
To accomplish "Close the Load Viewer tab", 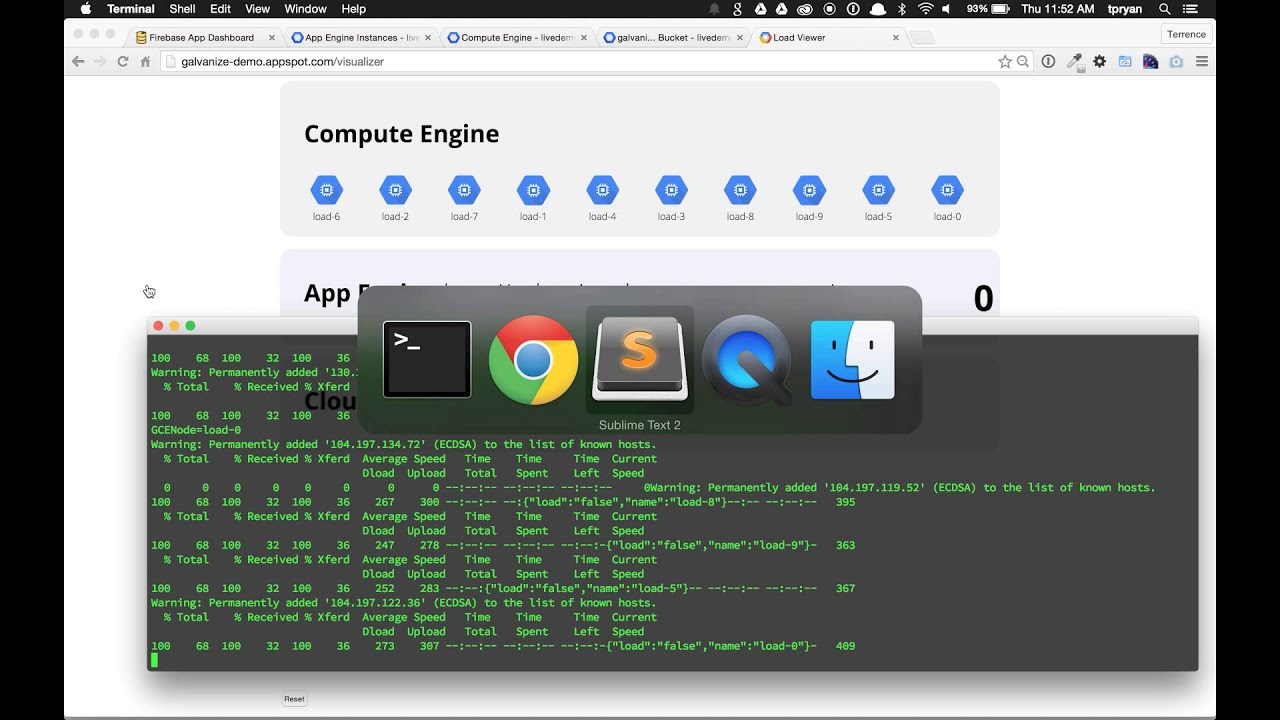I will [x=895, y=37].
